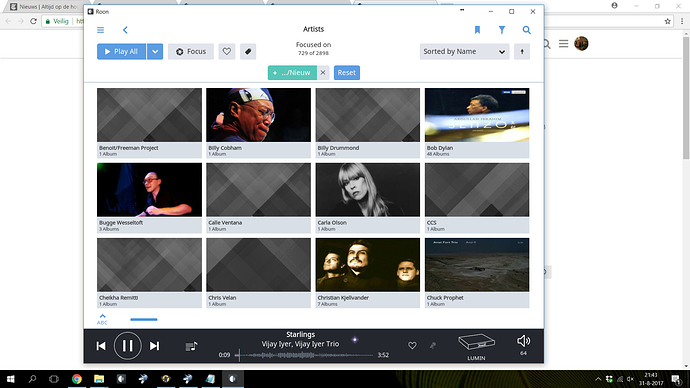The height and width of the screenshot is (388, 690).
Task: Open the Roon hamburger menu
Action: tap(100, 30)
